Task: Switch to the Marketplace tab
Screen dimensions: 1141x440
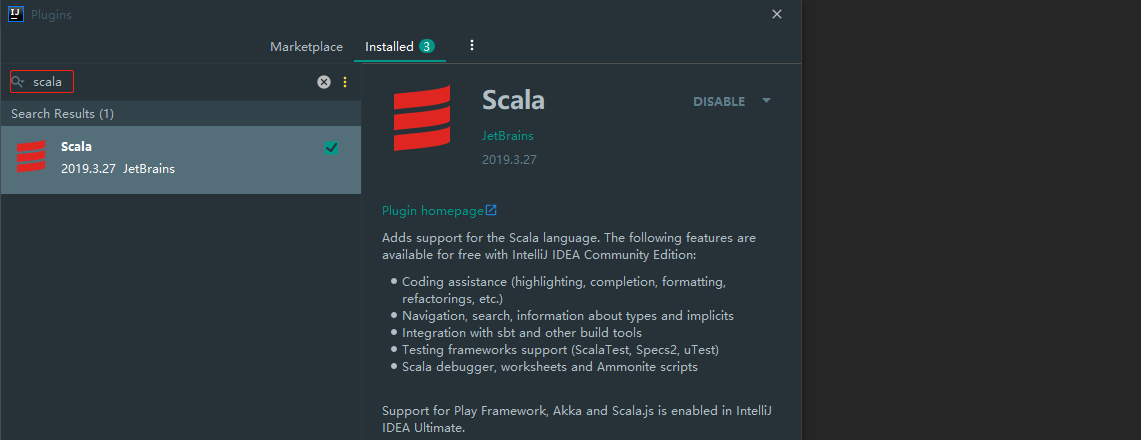Action: tap(306, 47)
